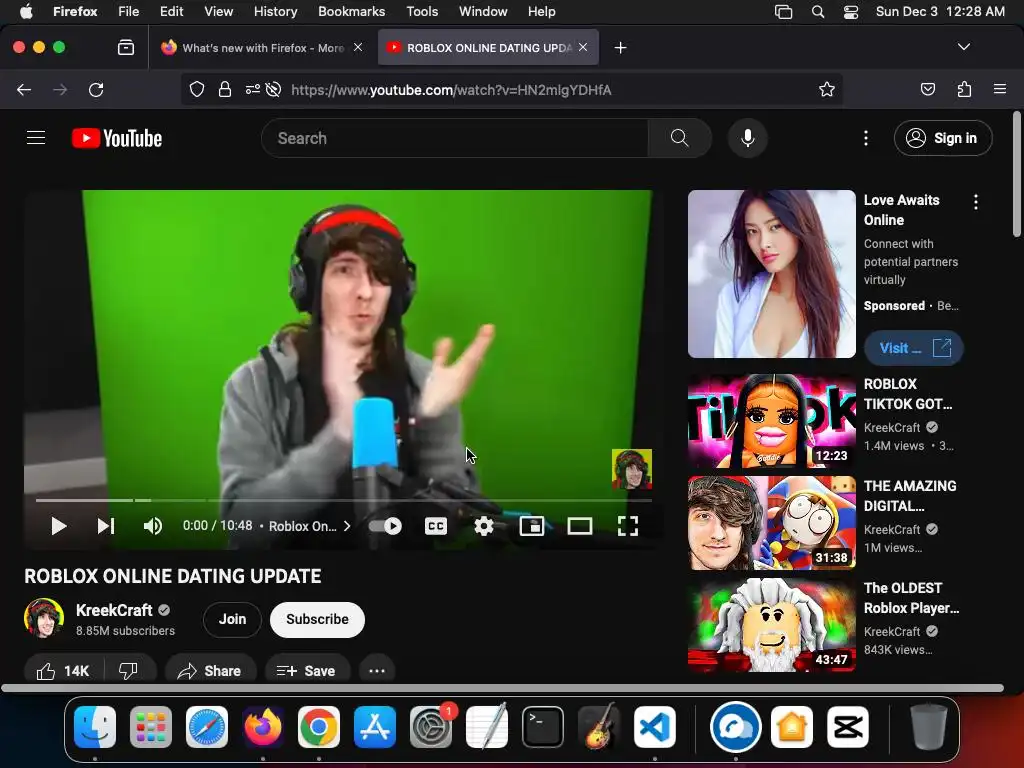
Task: Click the video progress bar
Action: (344, 500)
